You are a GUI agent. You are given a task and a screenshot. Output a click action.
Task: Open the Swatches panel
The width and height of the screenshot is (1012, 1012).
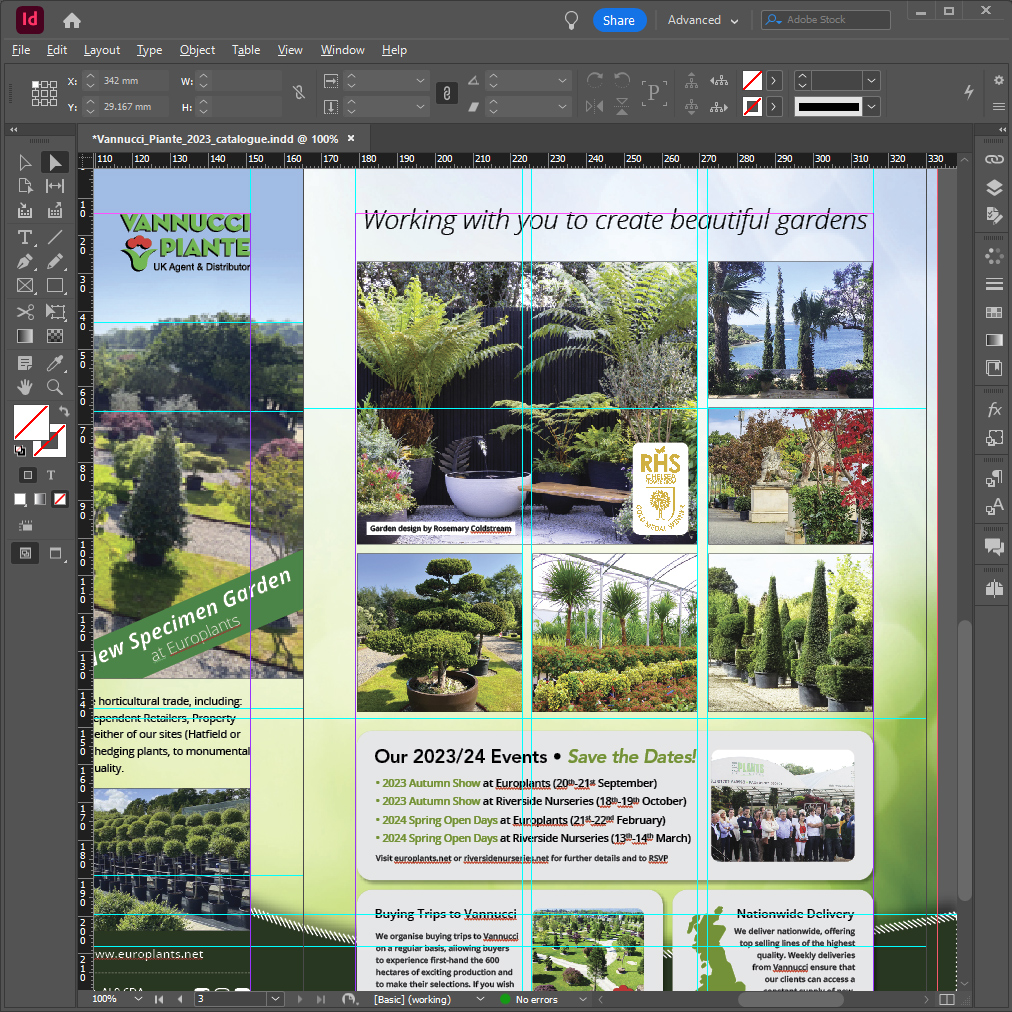pos(994,312)
